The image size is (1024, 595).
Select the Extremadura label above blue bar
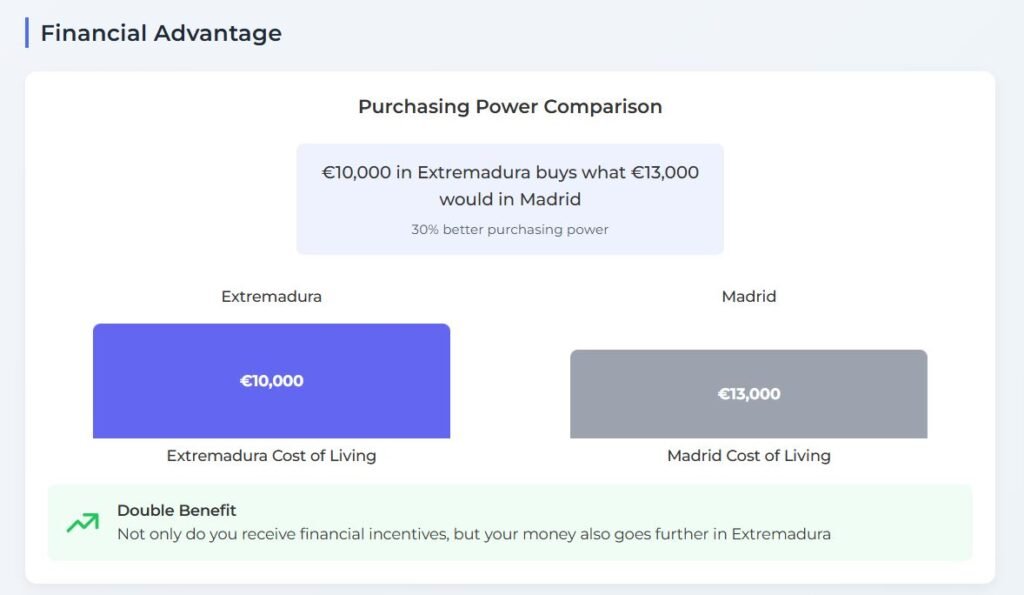pos(271,297)
